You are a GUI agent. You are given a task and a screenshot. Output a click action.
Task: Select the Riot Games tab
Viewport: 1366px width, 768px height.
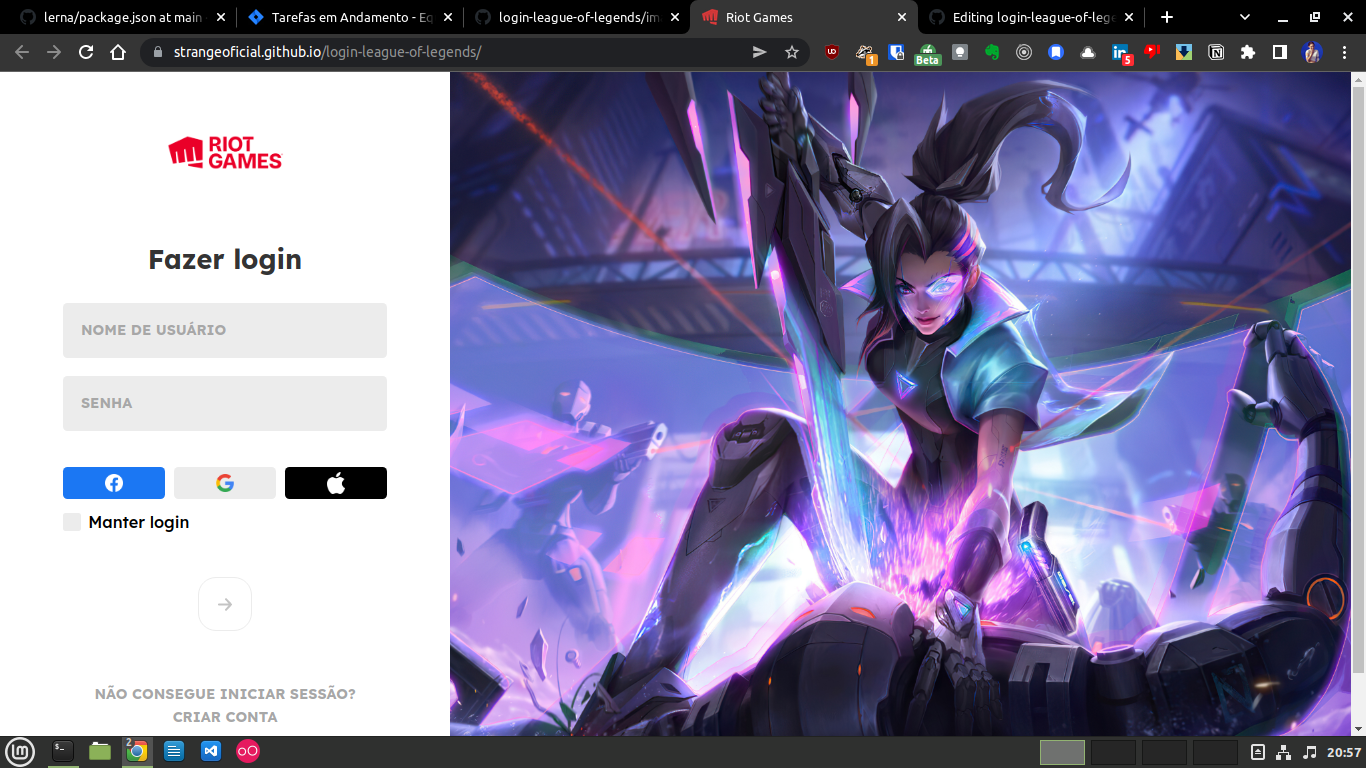[803, 17]
